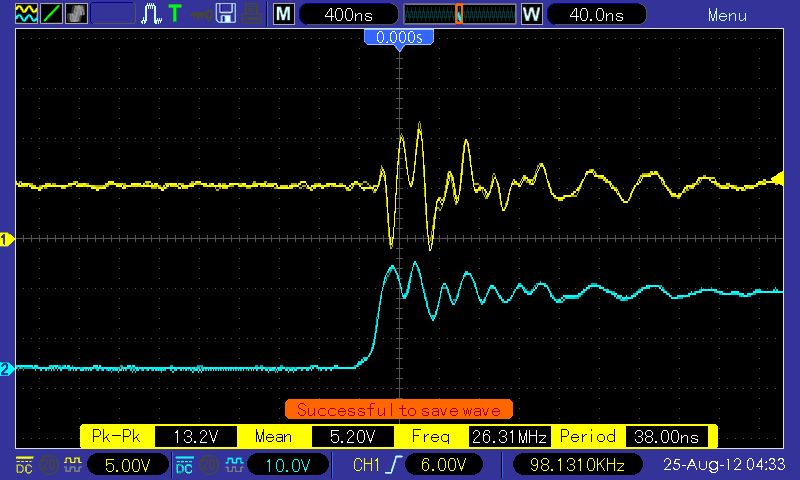This screenshot has height=480, width=800.
Task: Click the 25-Aug-12 04:33 date and time
Action: click(724, 464)
